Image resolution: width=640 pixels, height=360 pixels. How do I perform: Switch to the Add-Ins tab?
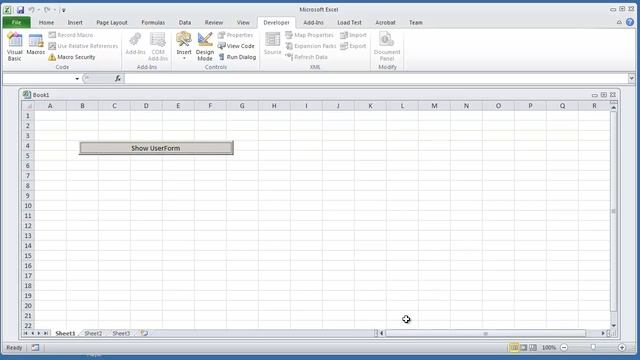click(313, 22)
